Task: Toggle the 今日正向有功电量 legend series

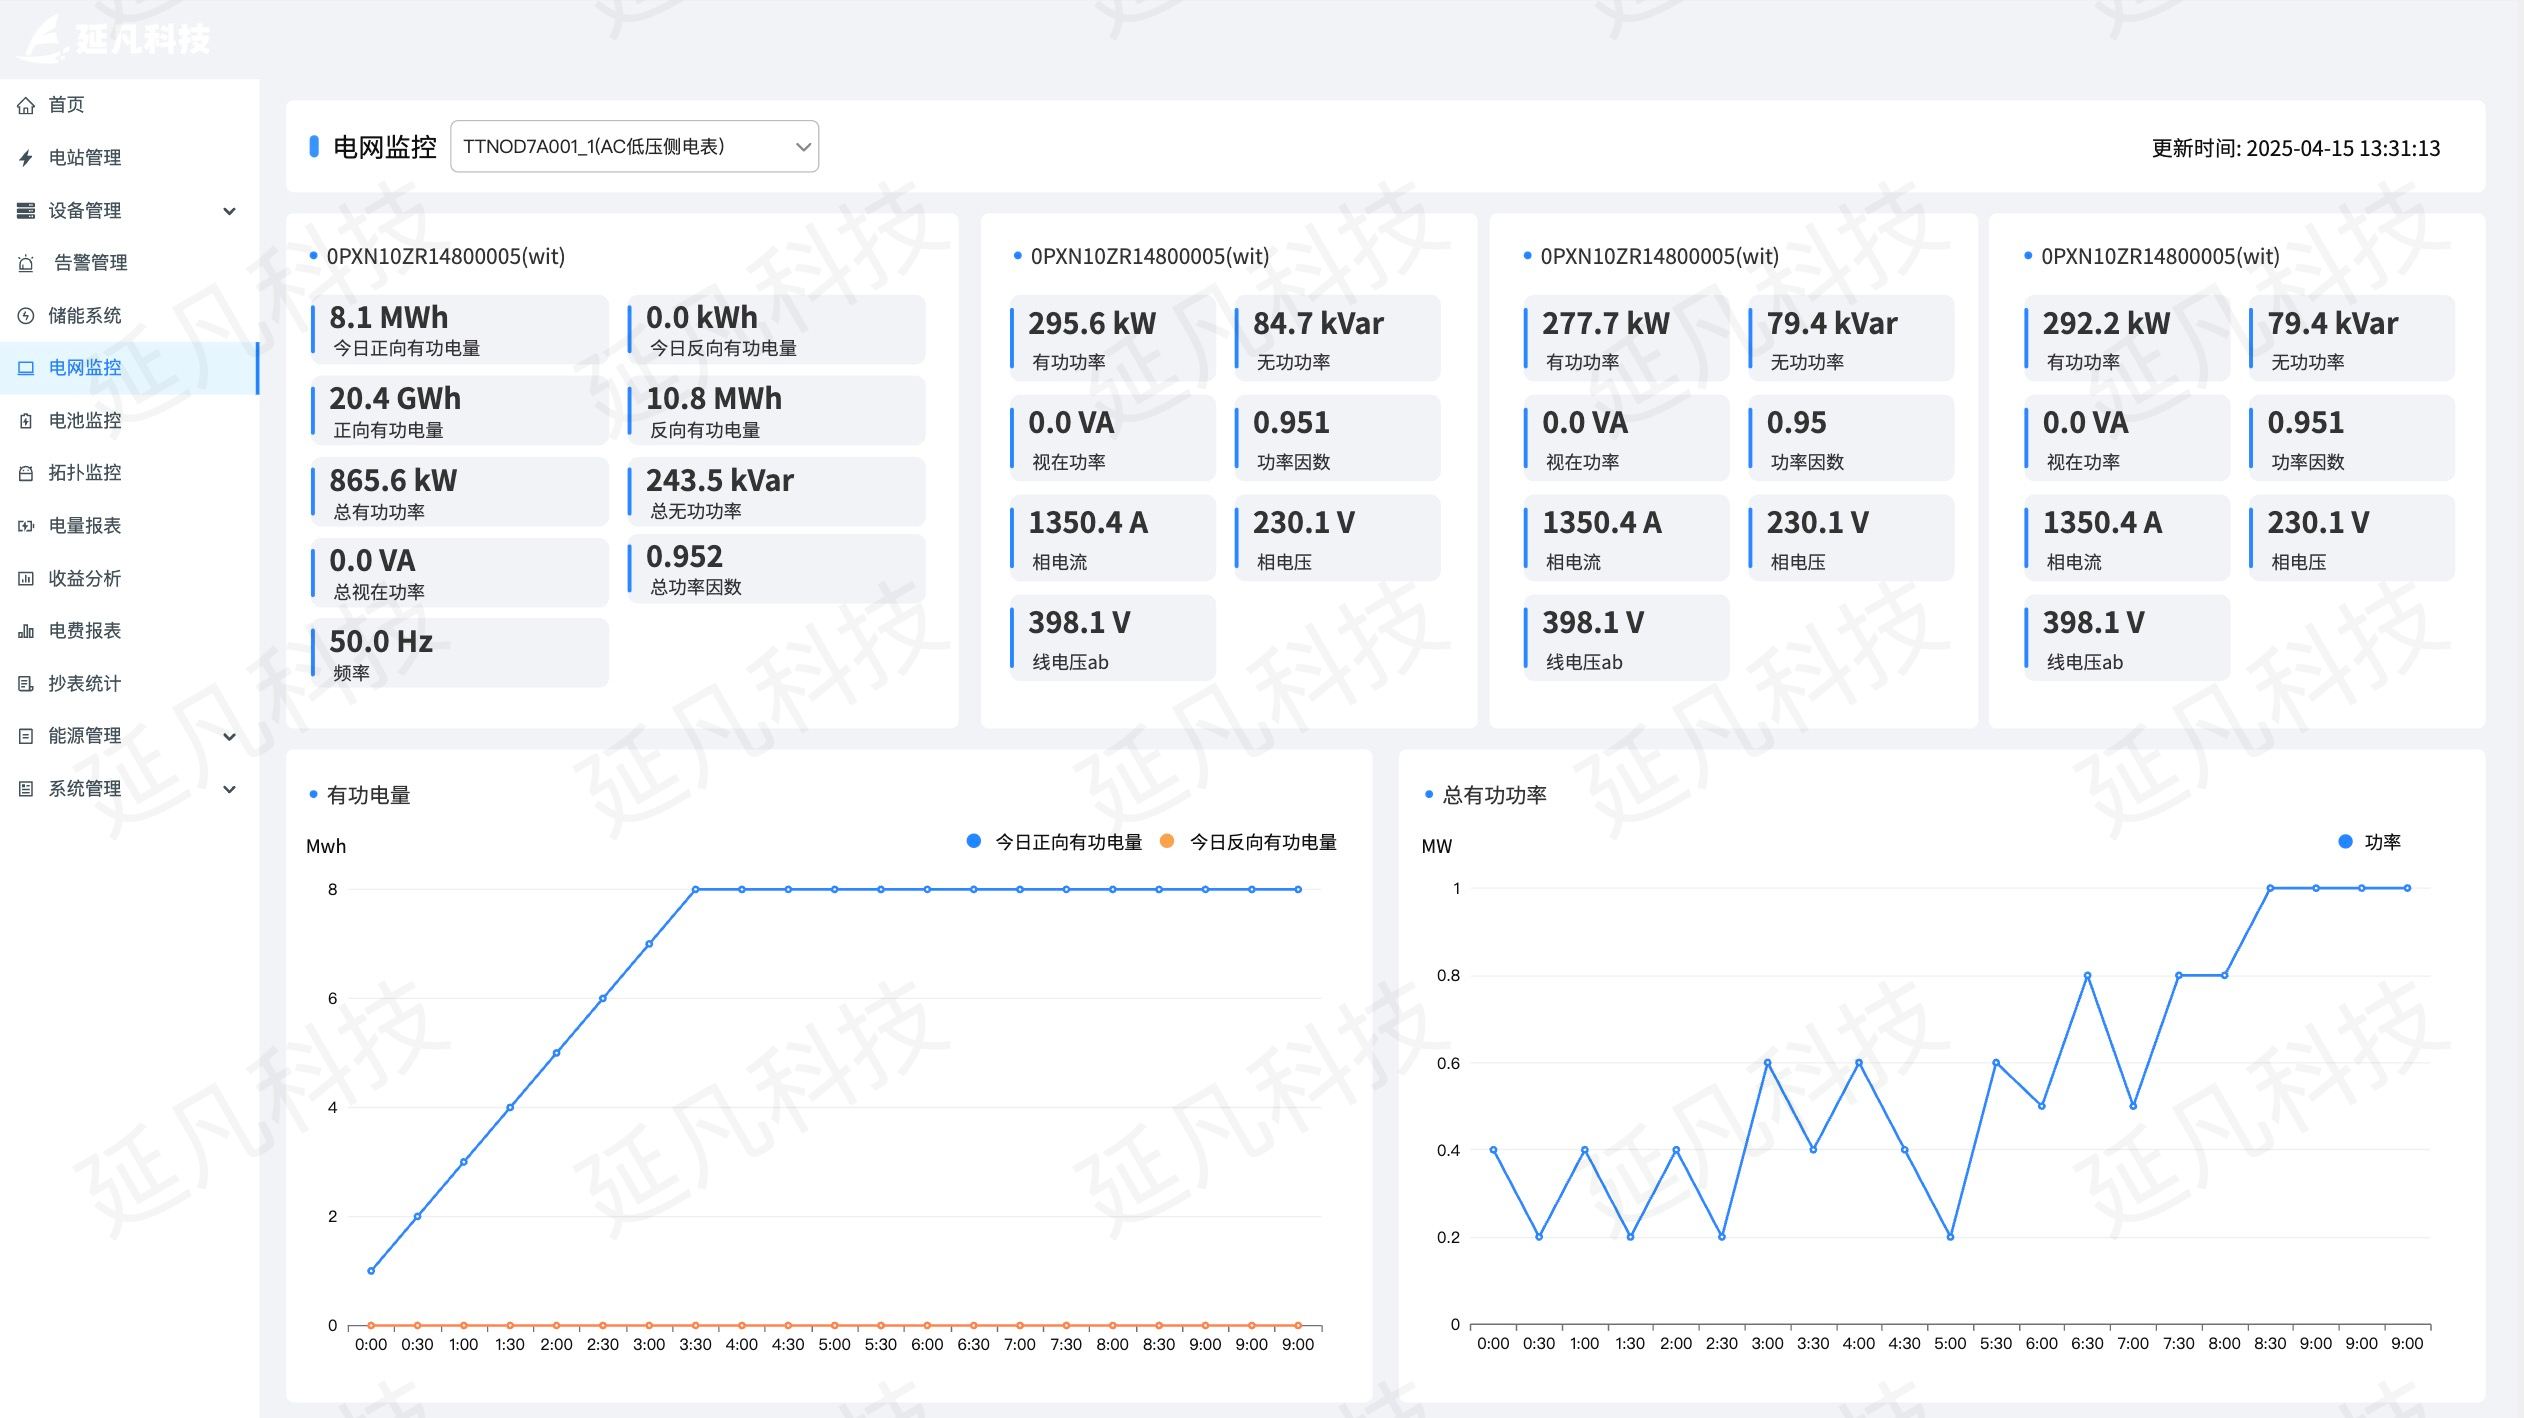Action: [x=1067, y=842]
